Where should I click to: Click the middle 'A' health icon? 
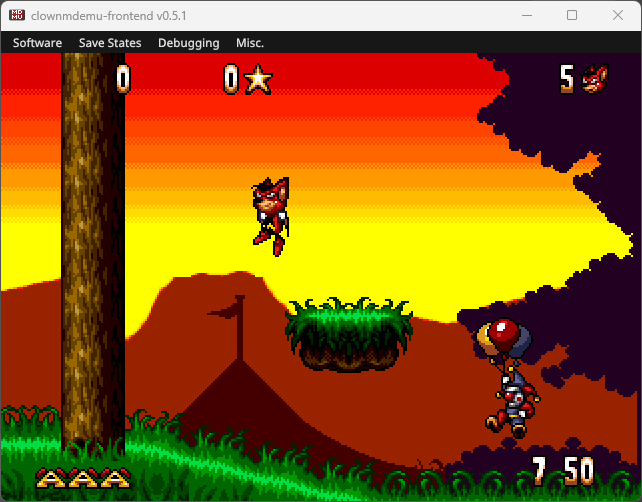click(x=83, y=478)
